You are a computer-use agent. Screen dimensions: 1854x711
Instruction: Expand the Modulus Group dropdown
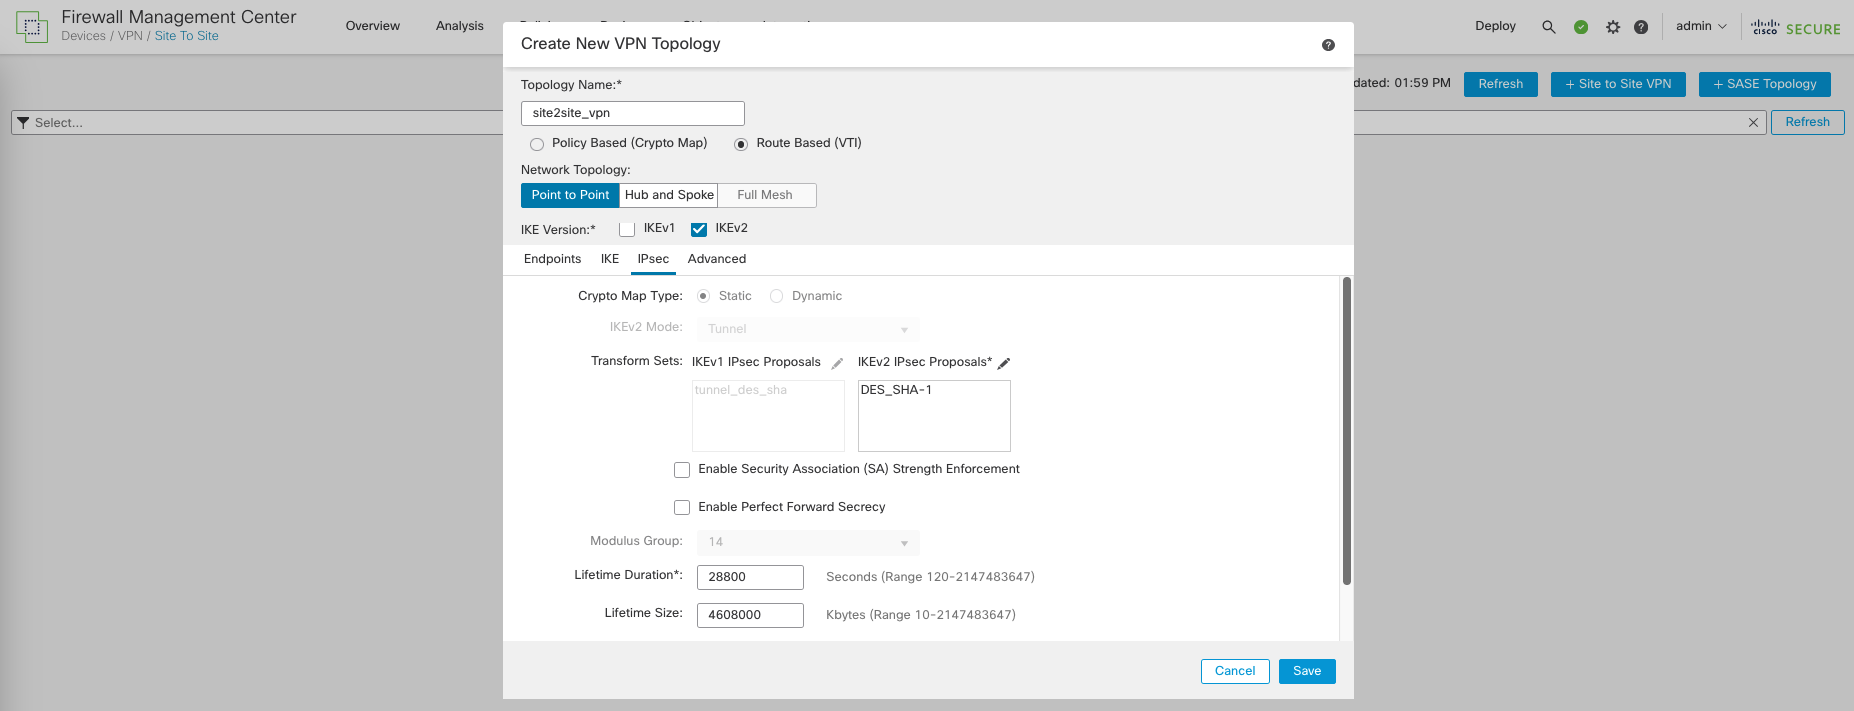(807, 542)
